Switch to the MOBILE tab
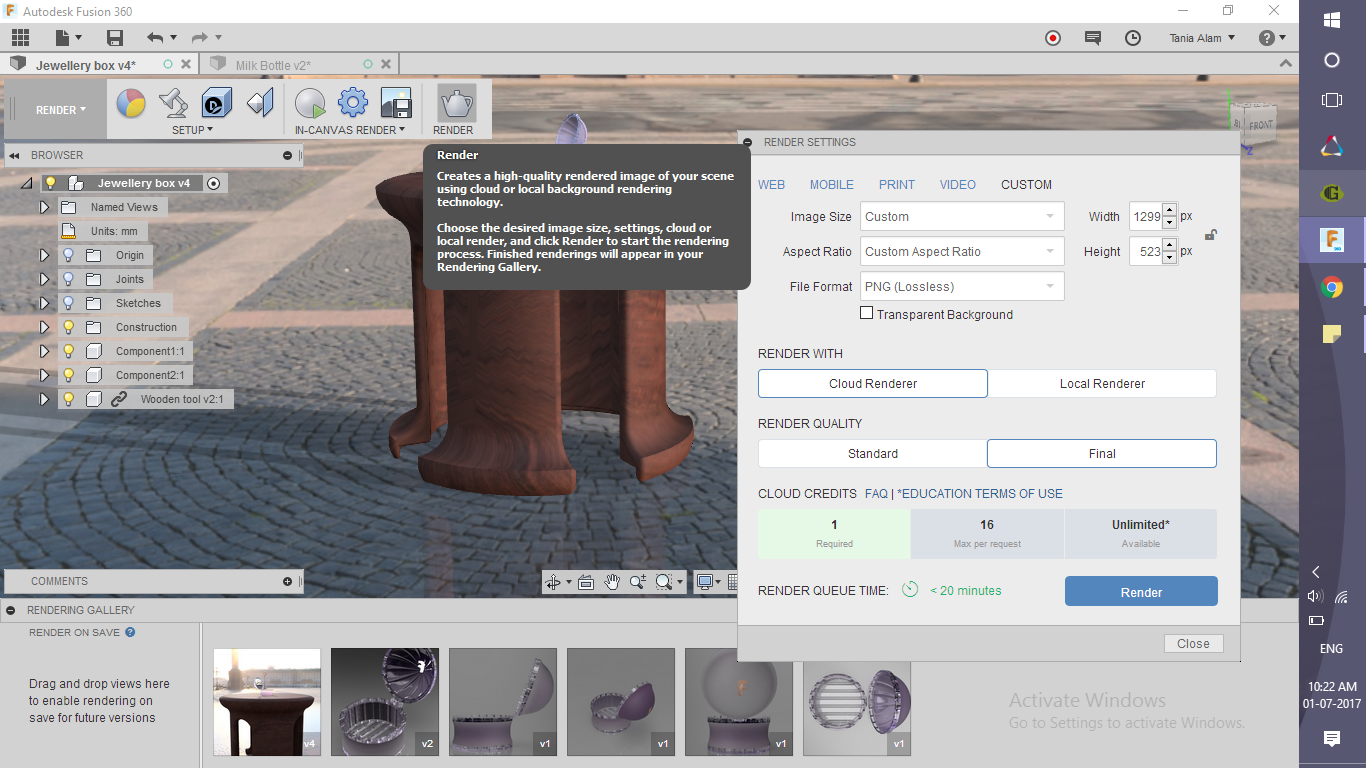 832,185
